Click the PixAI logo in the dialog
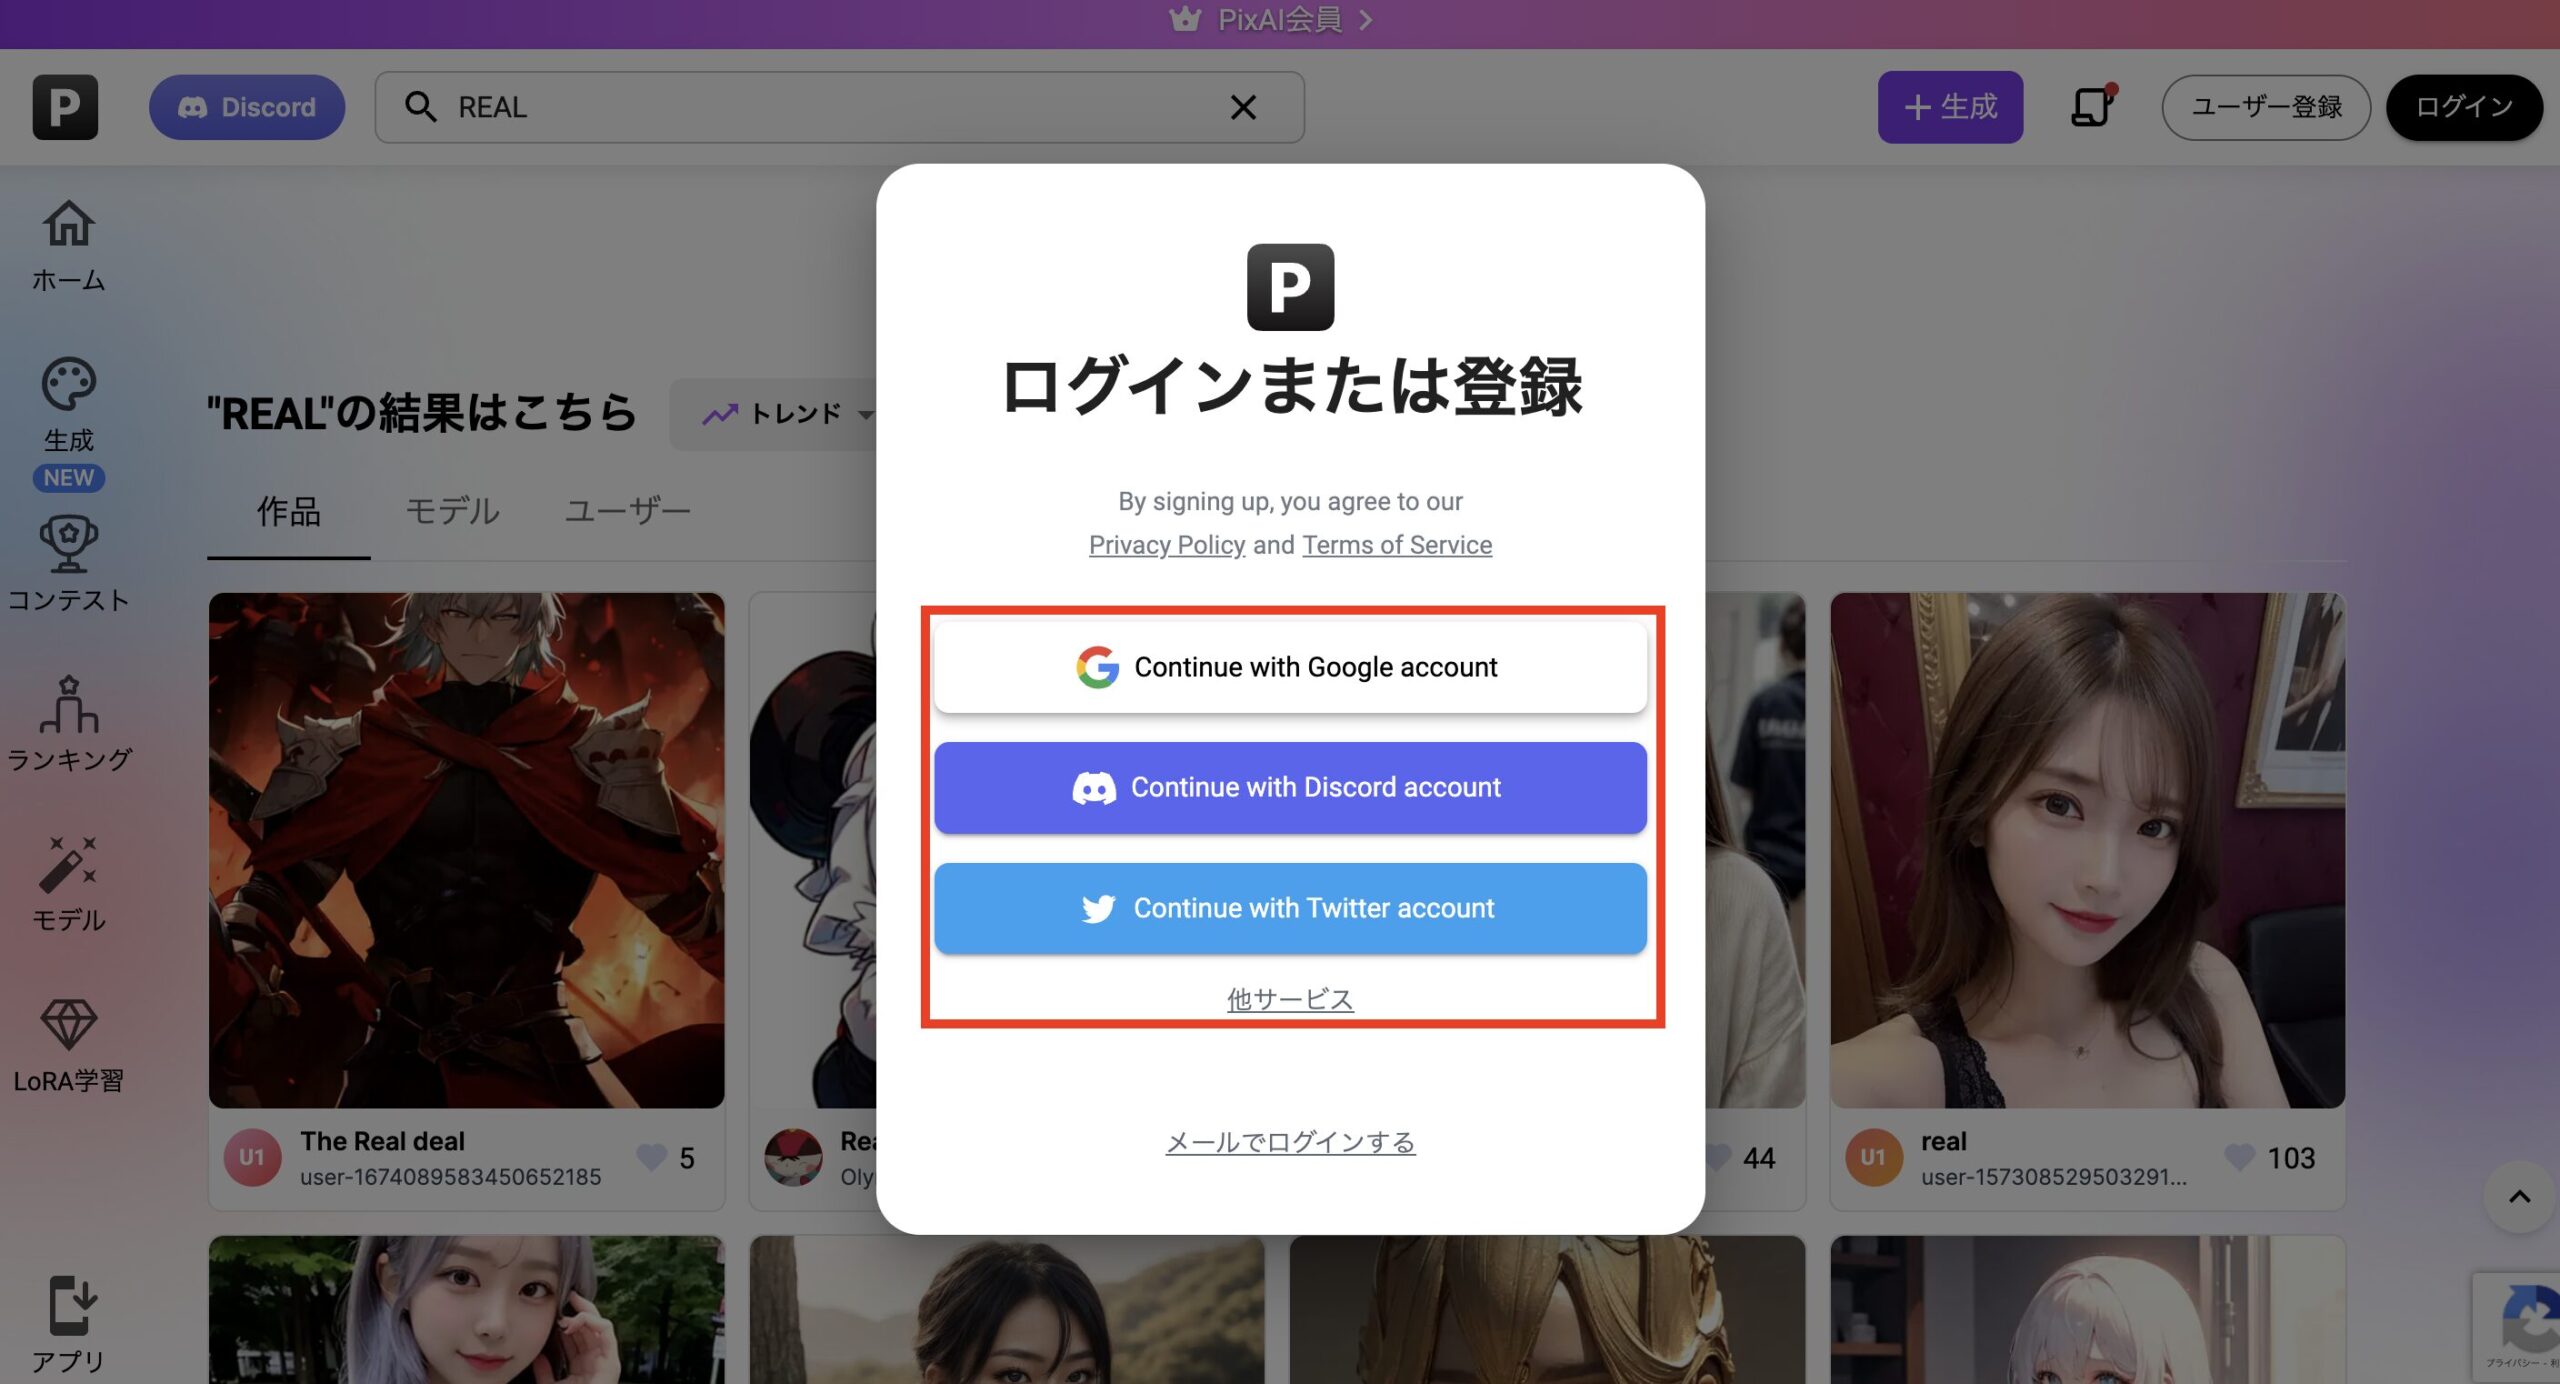 (x=1290, y=287)
